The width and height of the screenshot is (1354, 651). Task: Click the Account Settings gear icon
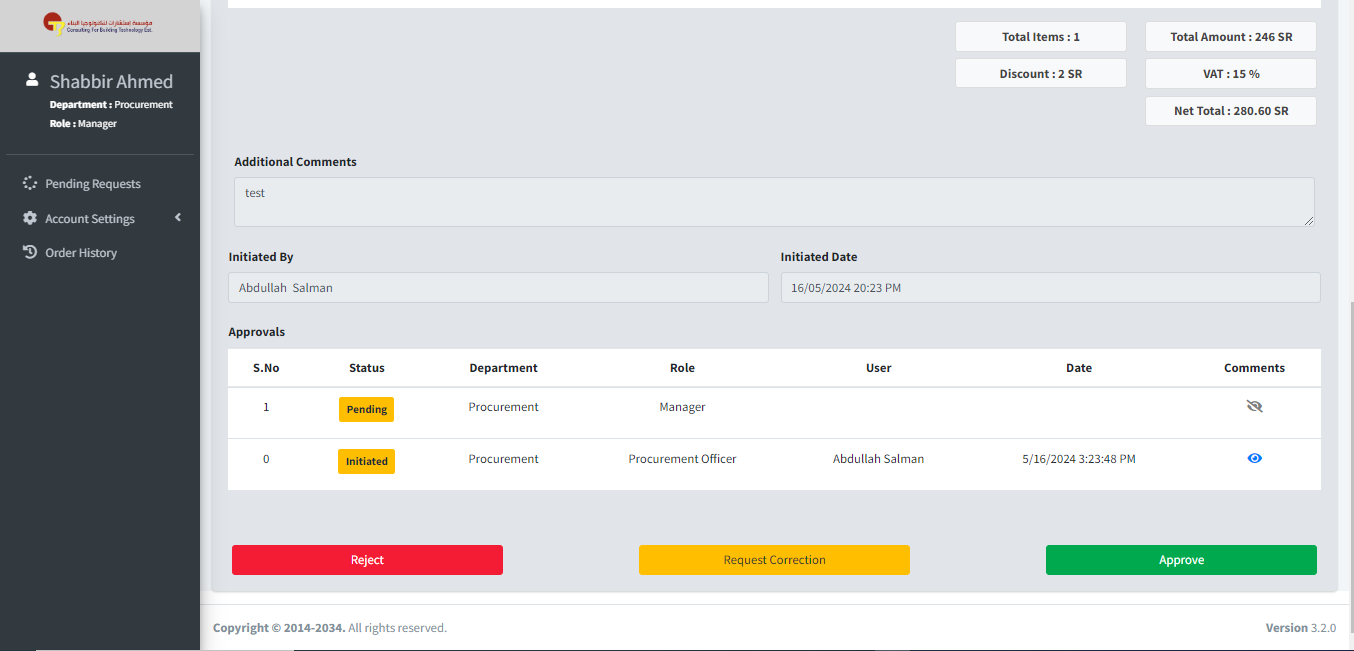(30, 218)
